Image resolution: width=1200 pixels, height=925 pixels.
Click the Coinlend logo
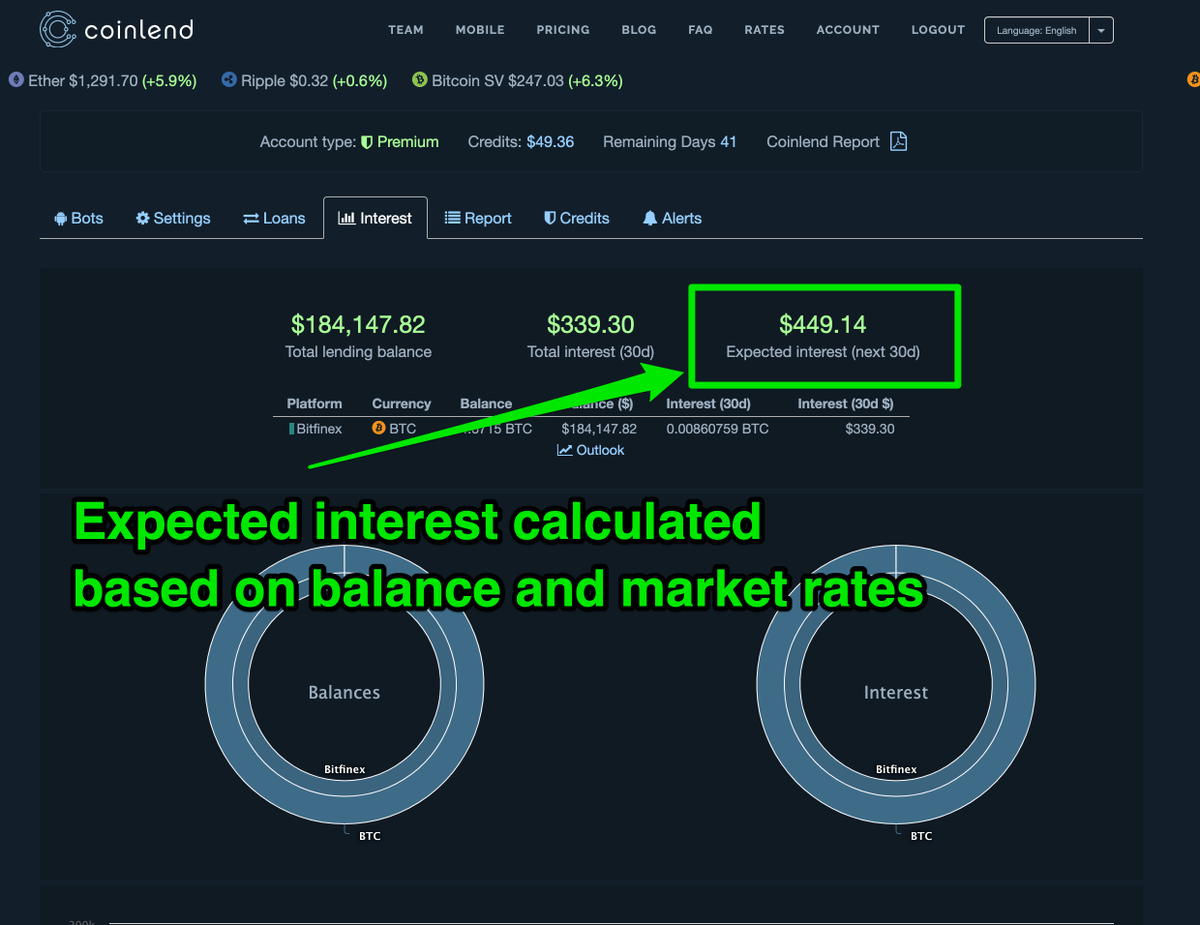[x=116, y=29]
